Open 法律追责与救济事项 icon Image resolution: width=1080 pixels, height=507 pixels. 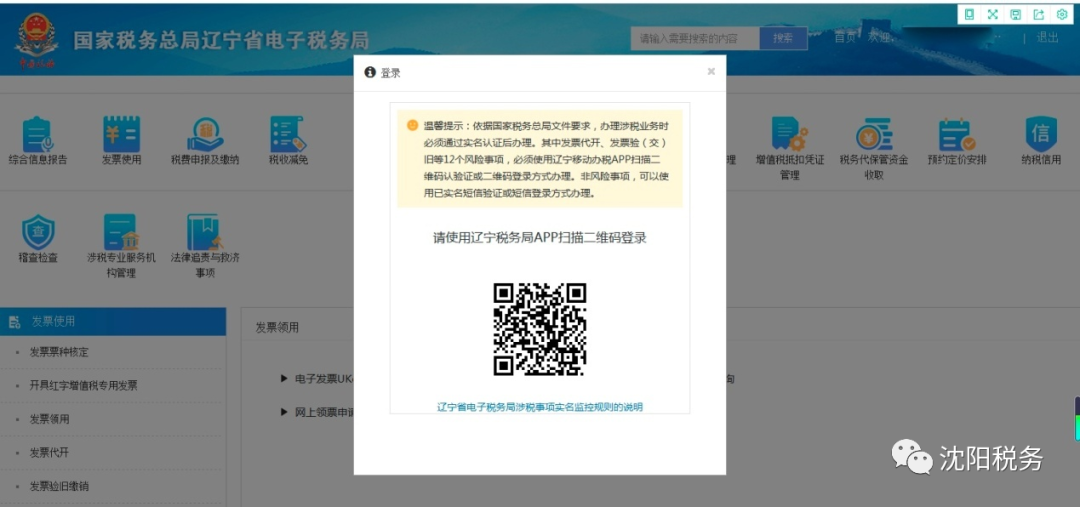click(205, 232)
